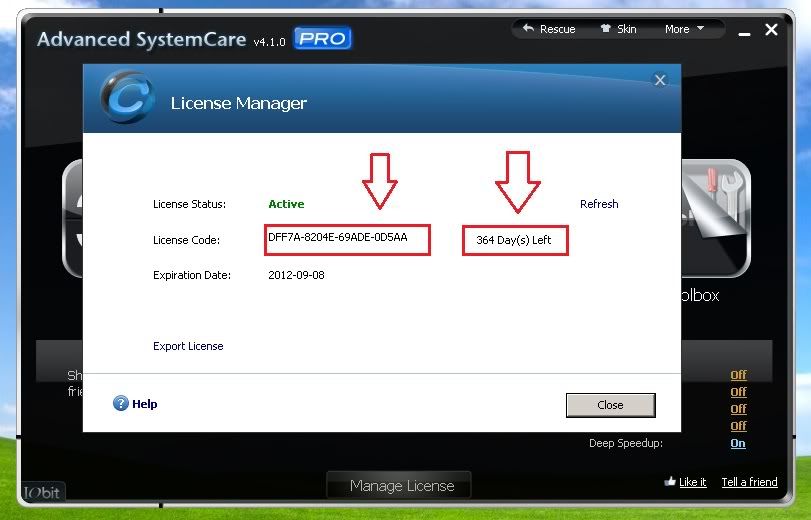
Task: Click the License Code label
Action: [x=186, y=240]
